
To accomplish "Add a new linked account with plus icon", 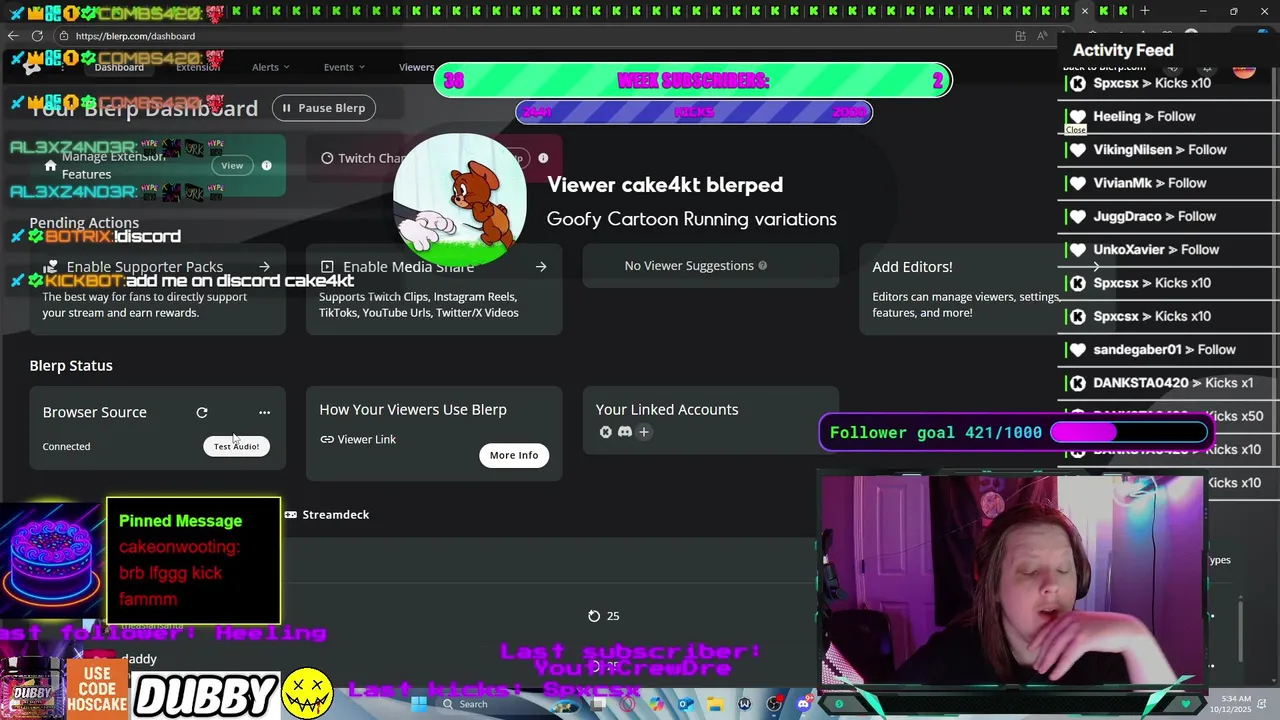I will [644, 432].
